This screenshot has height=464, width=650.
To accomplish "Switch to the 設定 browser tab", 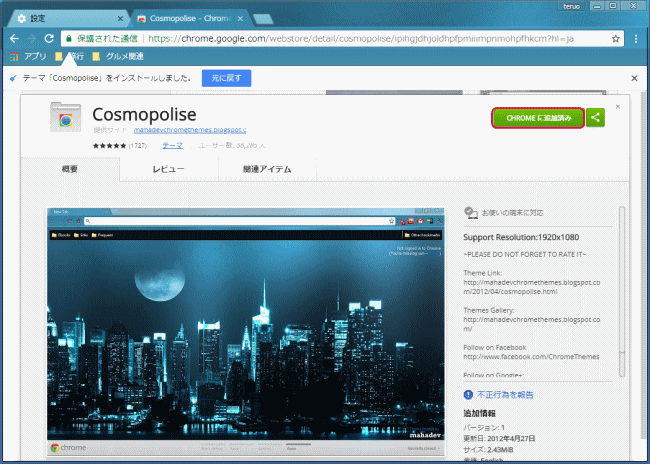I will (x=68, y=18).
